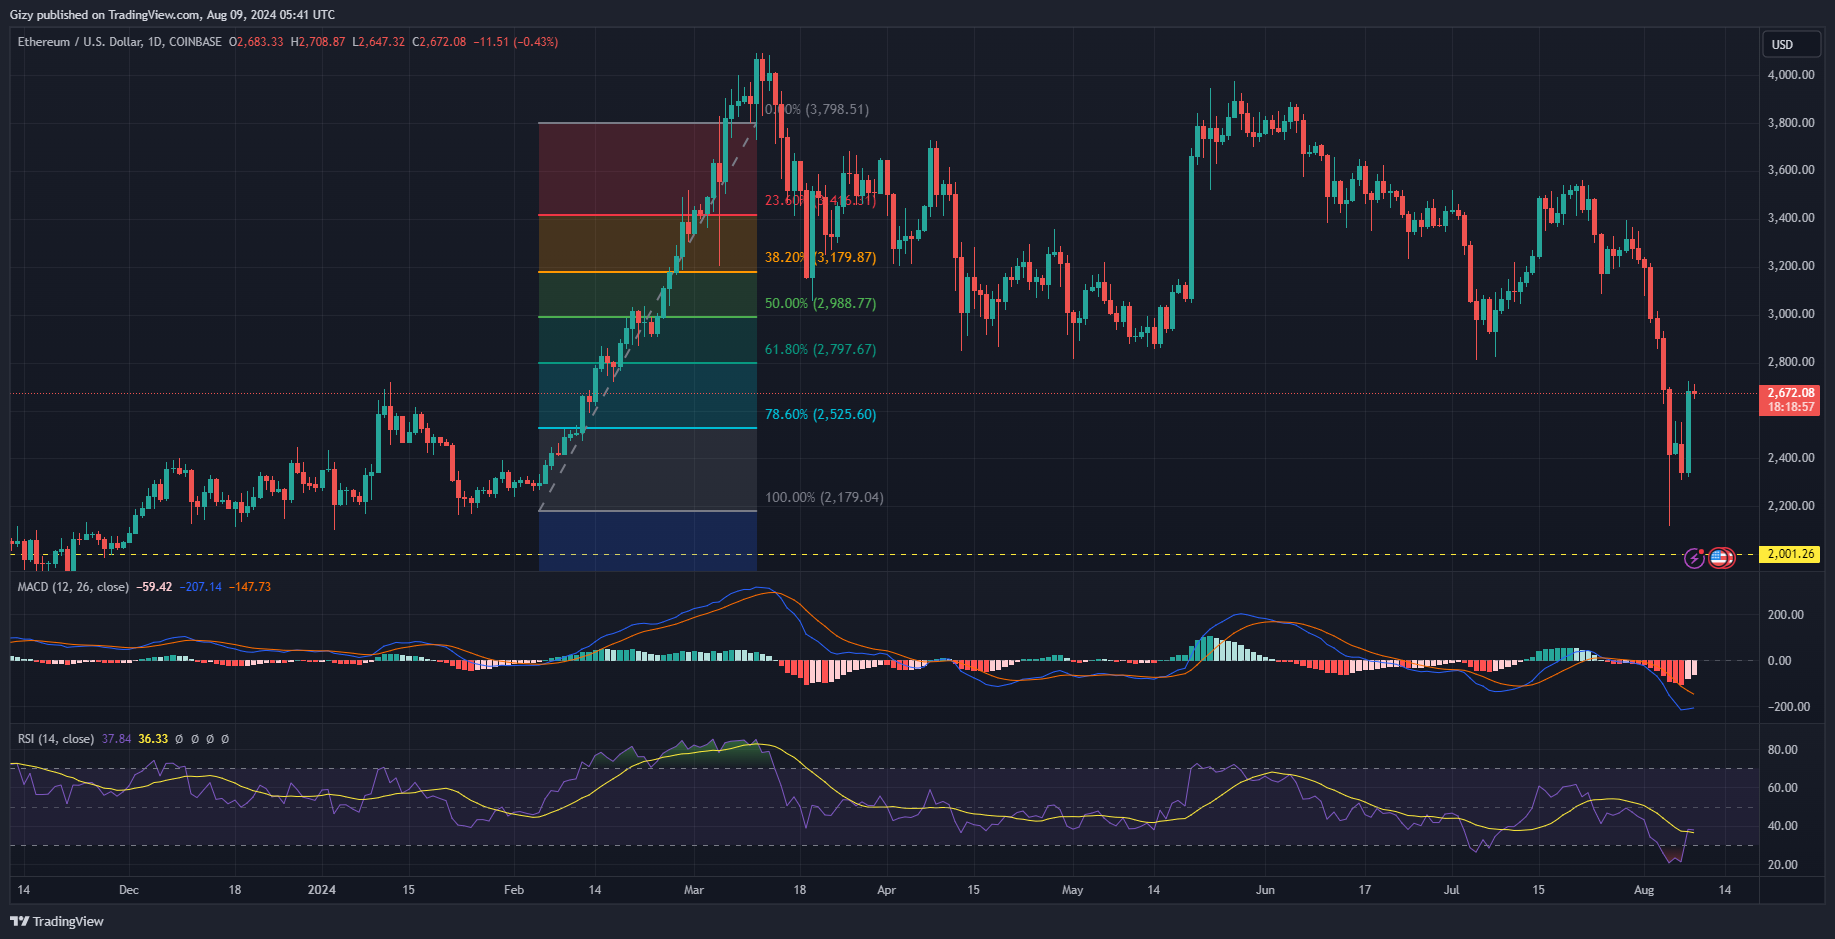Click the Jul label on time axis
Screen dimensions: 1835x939
click(1452, 890)
